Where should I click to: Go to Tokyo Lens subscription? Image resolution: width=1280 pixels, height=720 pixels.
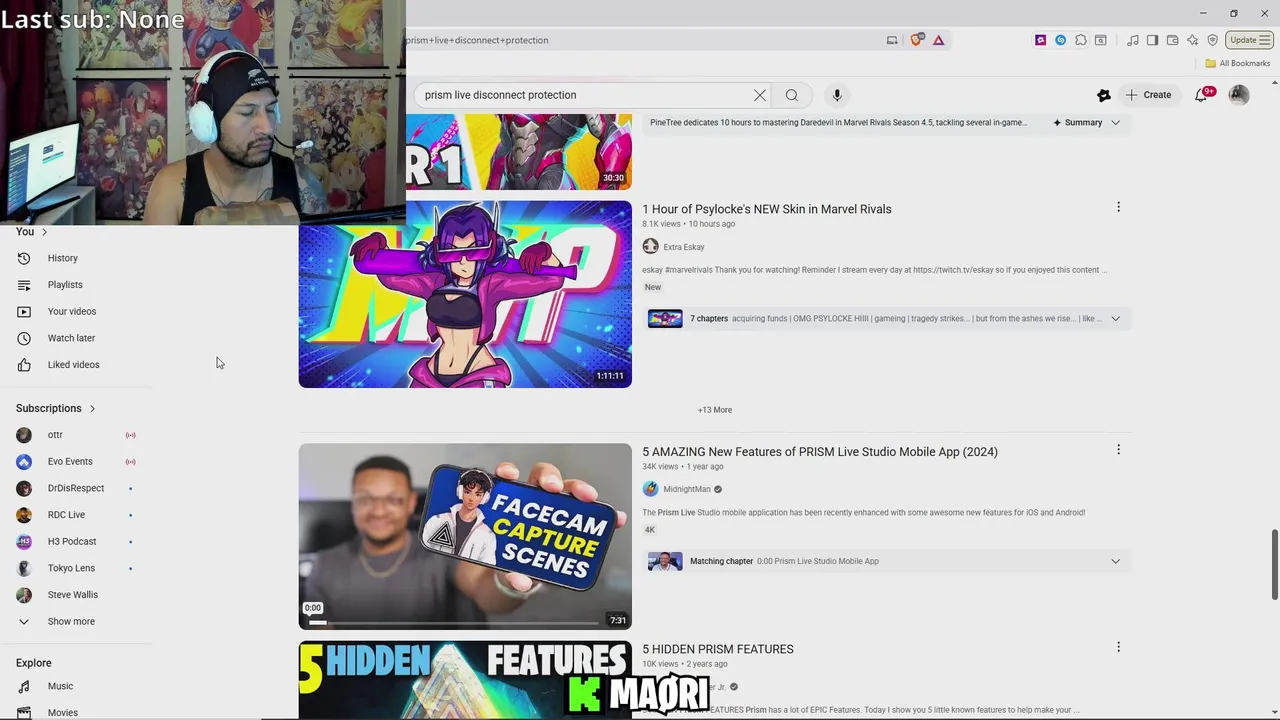71,568
